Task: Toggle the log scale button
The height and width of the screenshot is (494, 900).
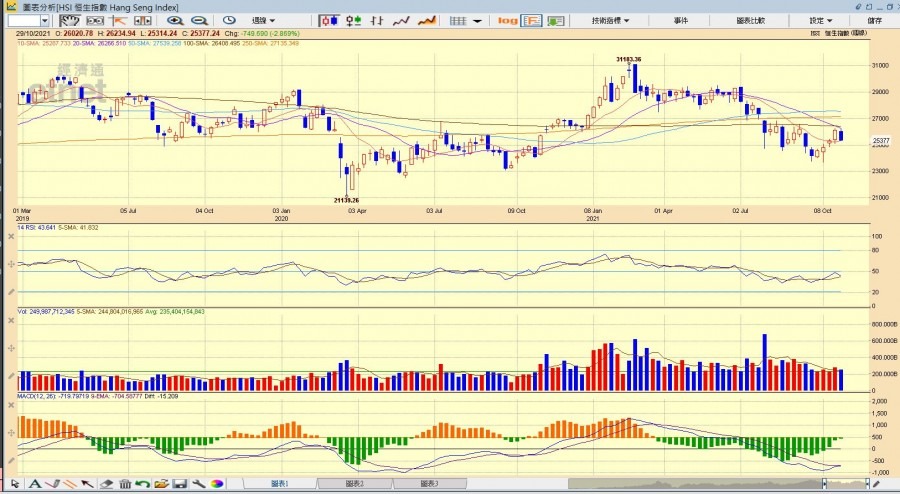Action: click(507, 20)
